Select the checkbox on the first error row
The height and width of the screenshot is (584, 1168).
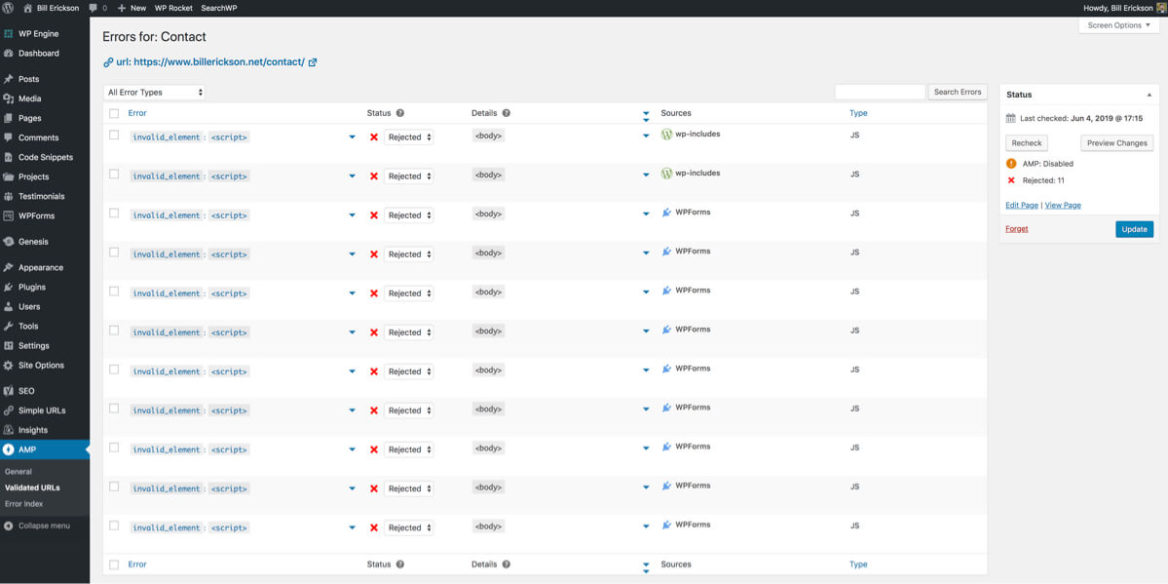click(x=113, y=137)
